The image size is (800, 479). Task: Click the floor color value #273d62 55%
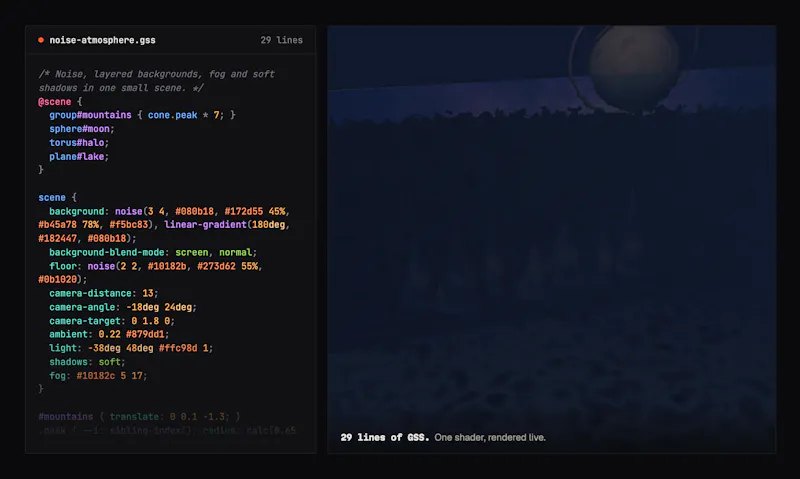click(228, 266)
